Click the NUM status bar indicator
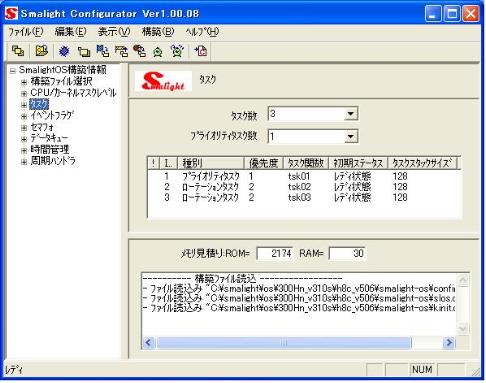486x383 pixels. coord(422,369)
